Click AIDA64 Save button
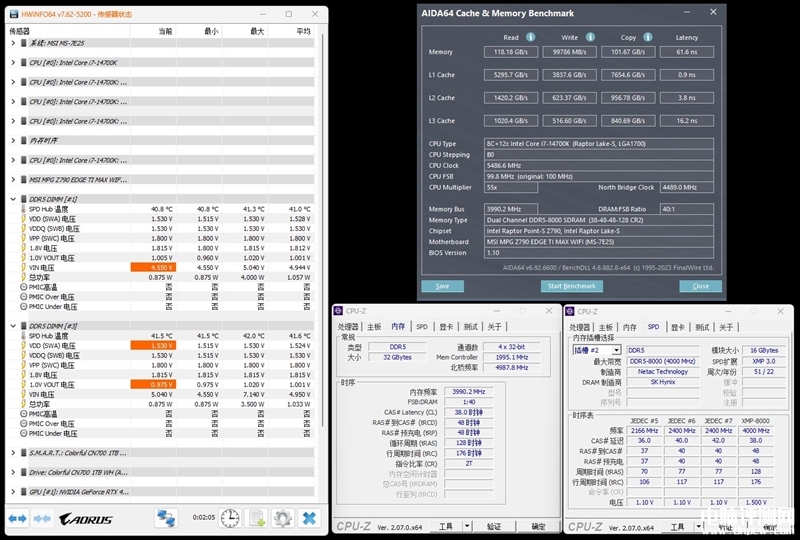This screenshot has height=540, width=800. [x=442, y=286]
